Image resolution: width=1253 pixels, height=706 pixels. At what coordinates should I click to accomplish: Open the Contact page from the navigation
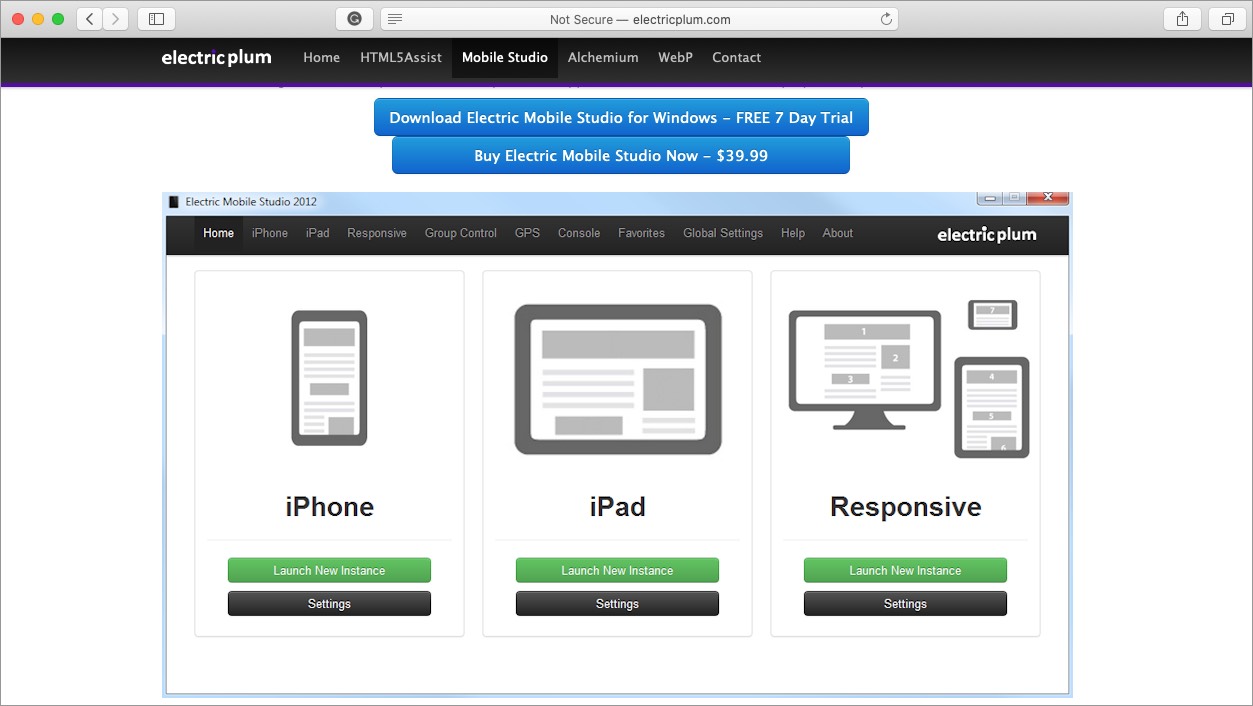coord(736,57)
